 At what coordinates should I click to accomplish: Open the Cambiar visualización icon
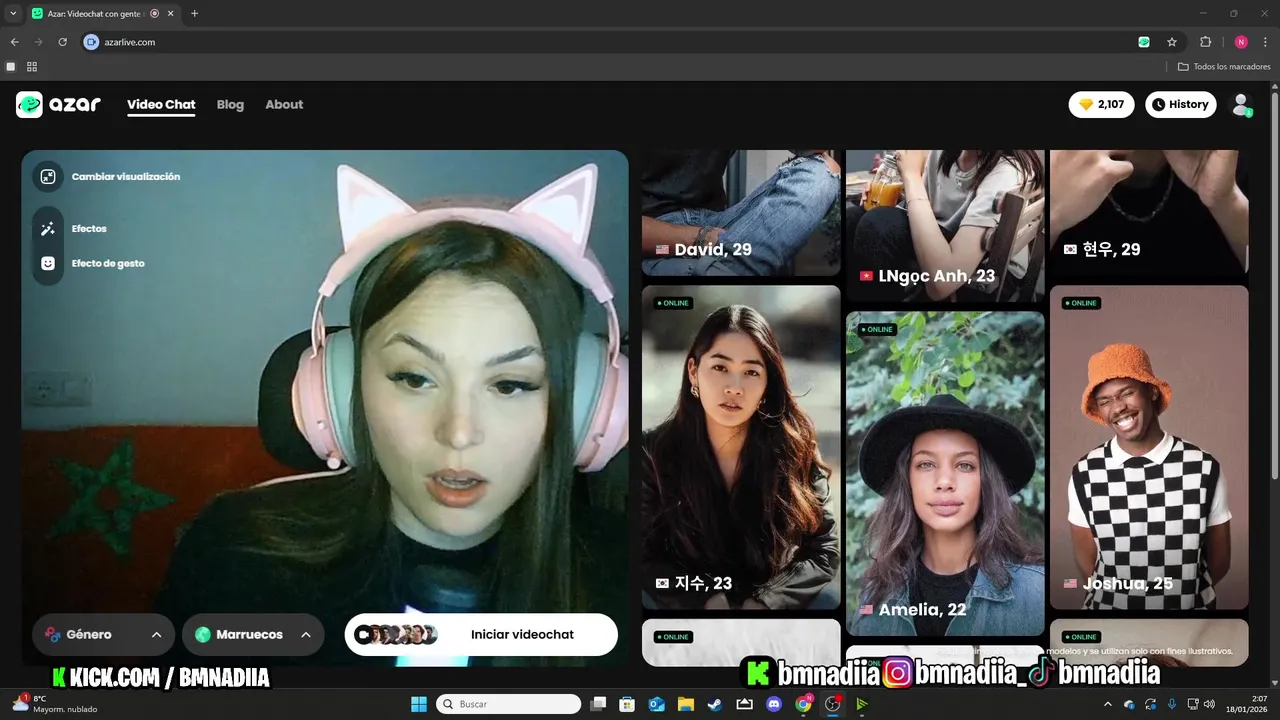point(47,177)
